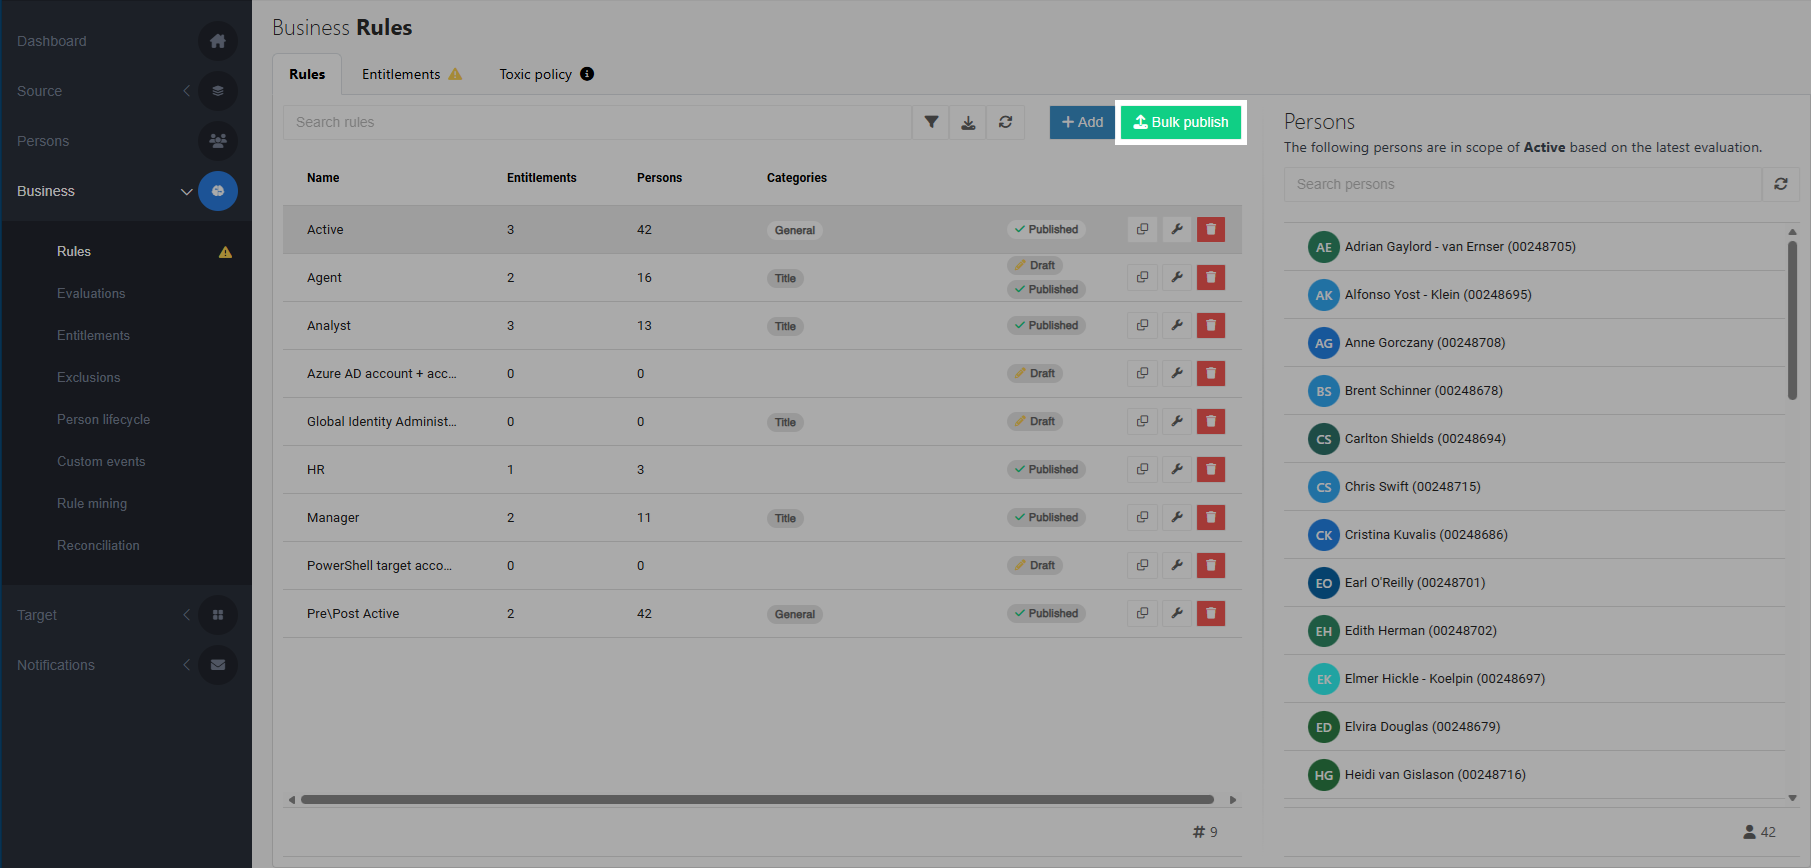This screenshot has width=1811, height=868.
Task: Focus the Search persons field
Action: pos(1523,184)
